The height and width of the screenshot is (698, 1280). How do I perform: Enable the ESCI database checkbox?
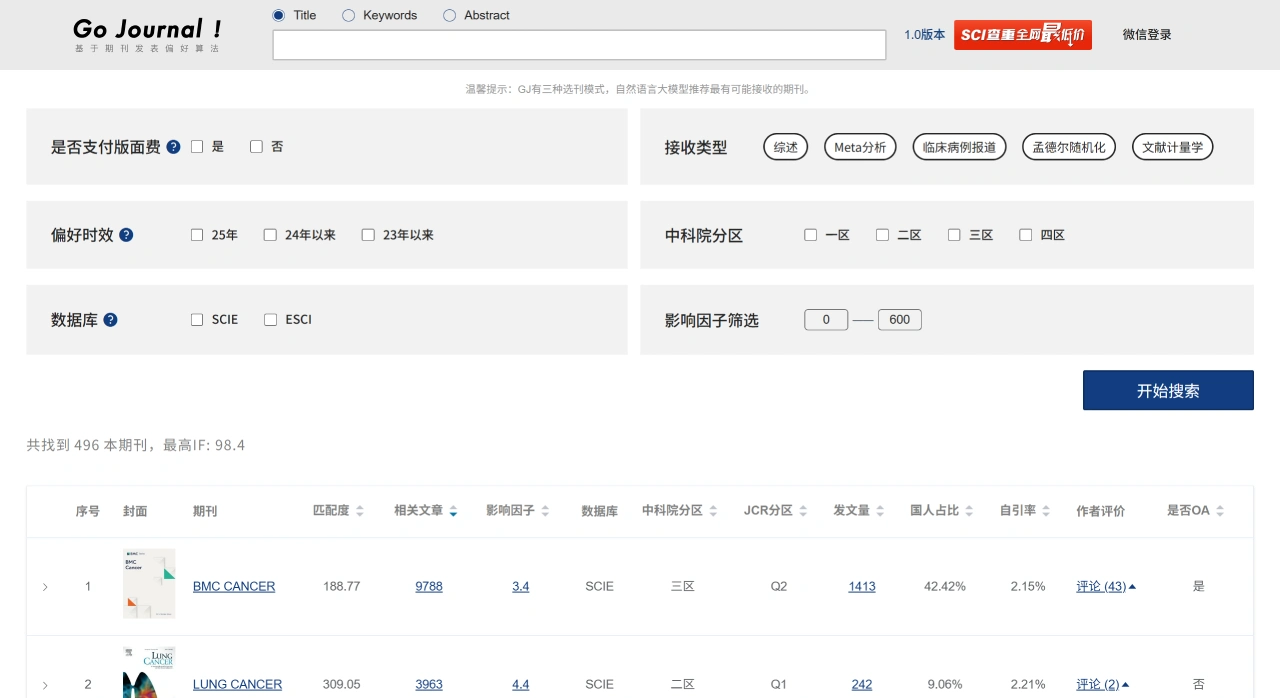(270, 320)
